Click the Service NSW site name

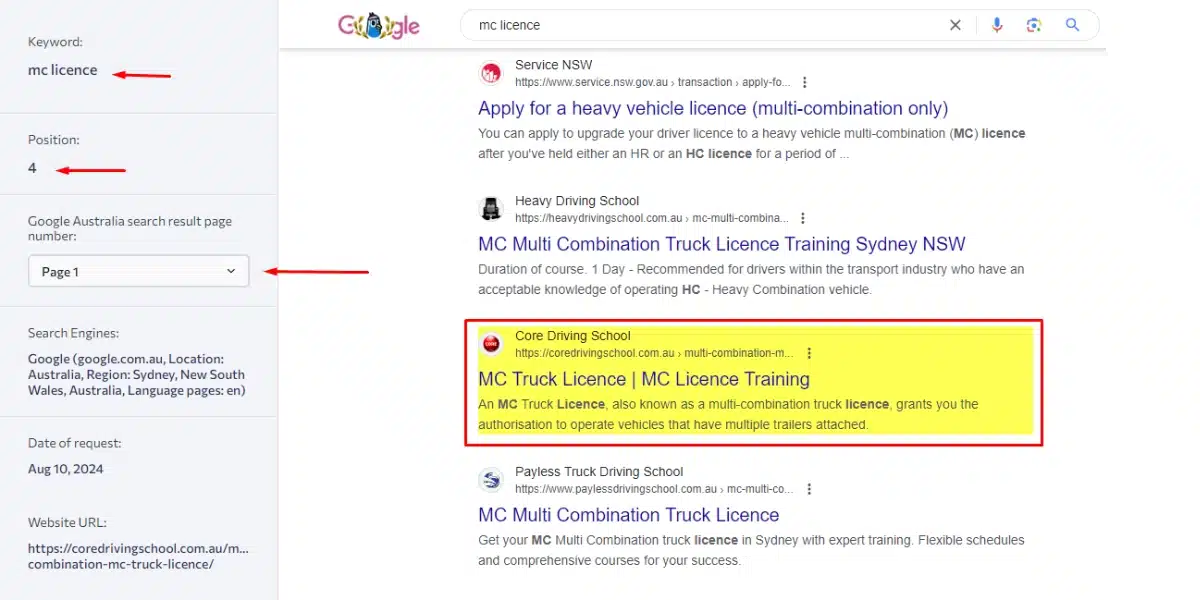coord(554,65)
